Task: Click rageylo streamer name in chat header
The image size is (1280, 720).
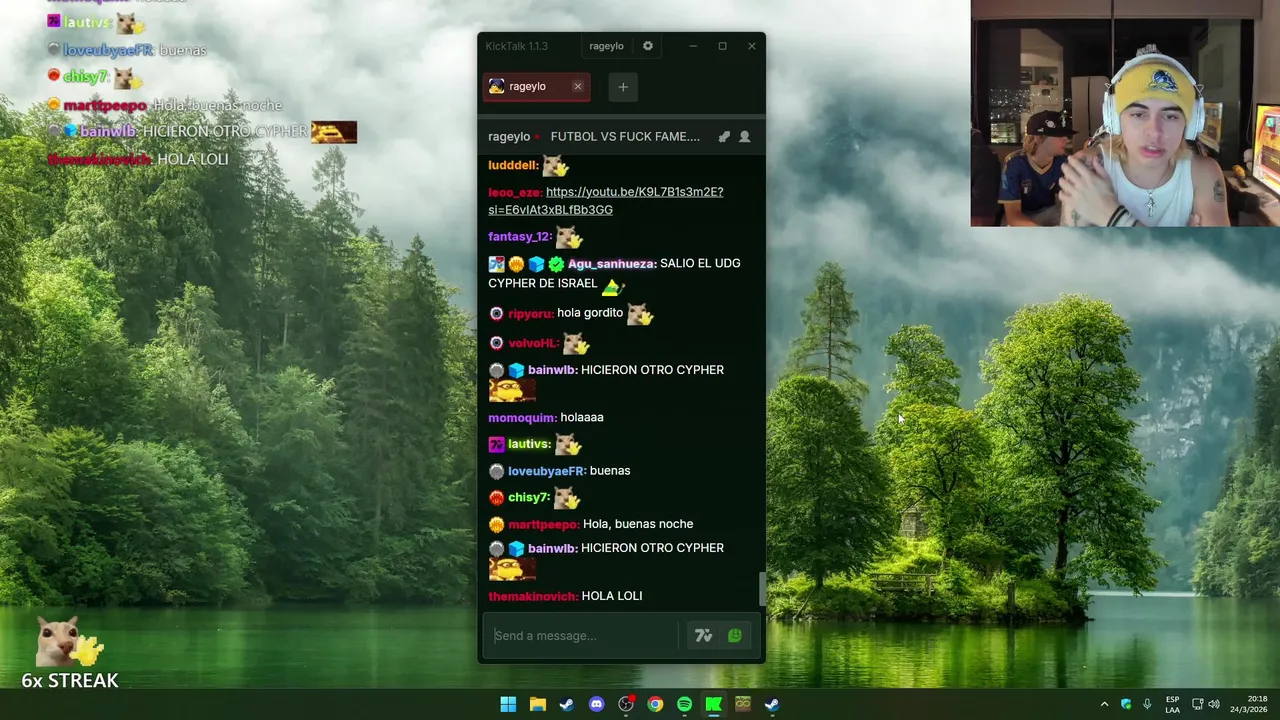Action: pyautogui.click(x=508, y=137)
